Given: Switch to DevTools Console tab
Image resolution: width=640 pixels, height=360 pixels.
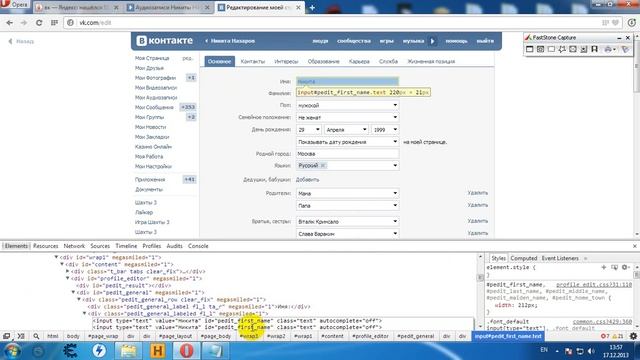Looking at the screenshot, I should [x=198, y=246].
